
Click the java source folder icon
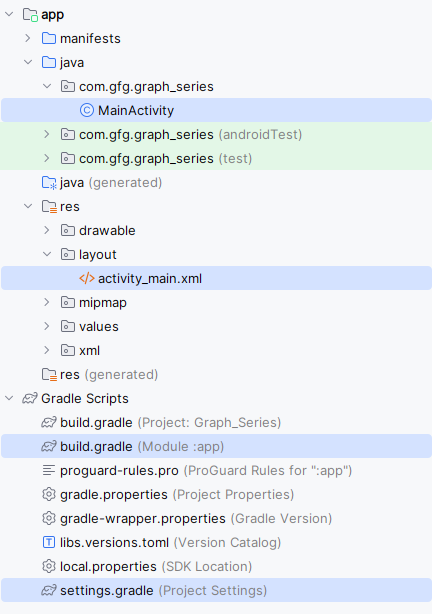[49, 62]
